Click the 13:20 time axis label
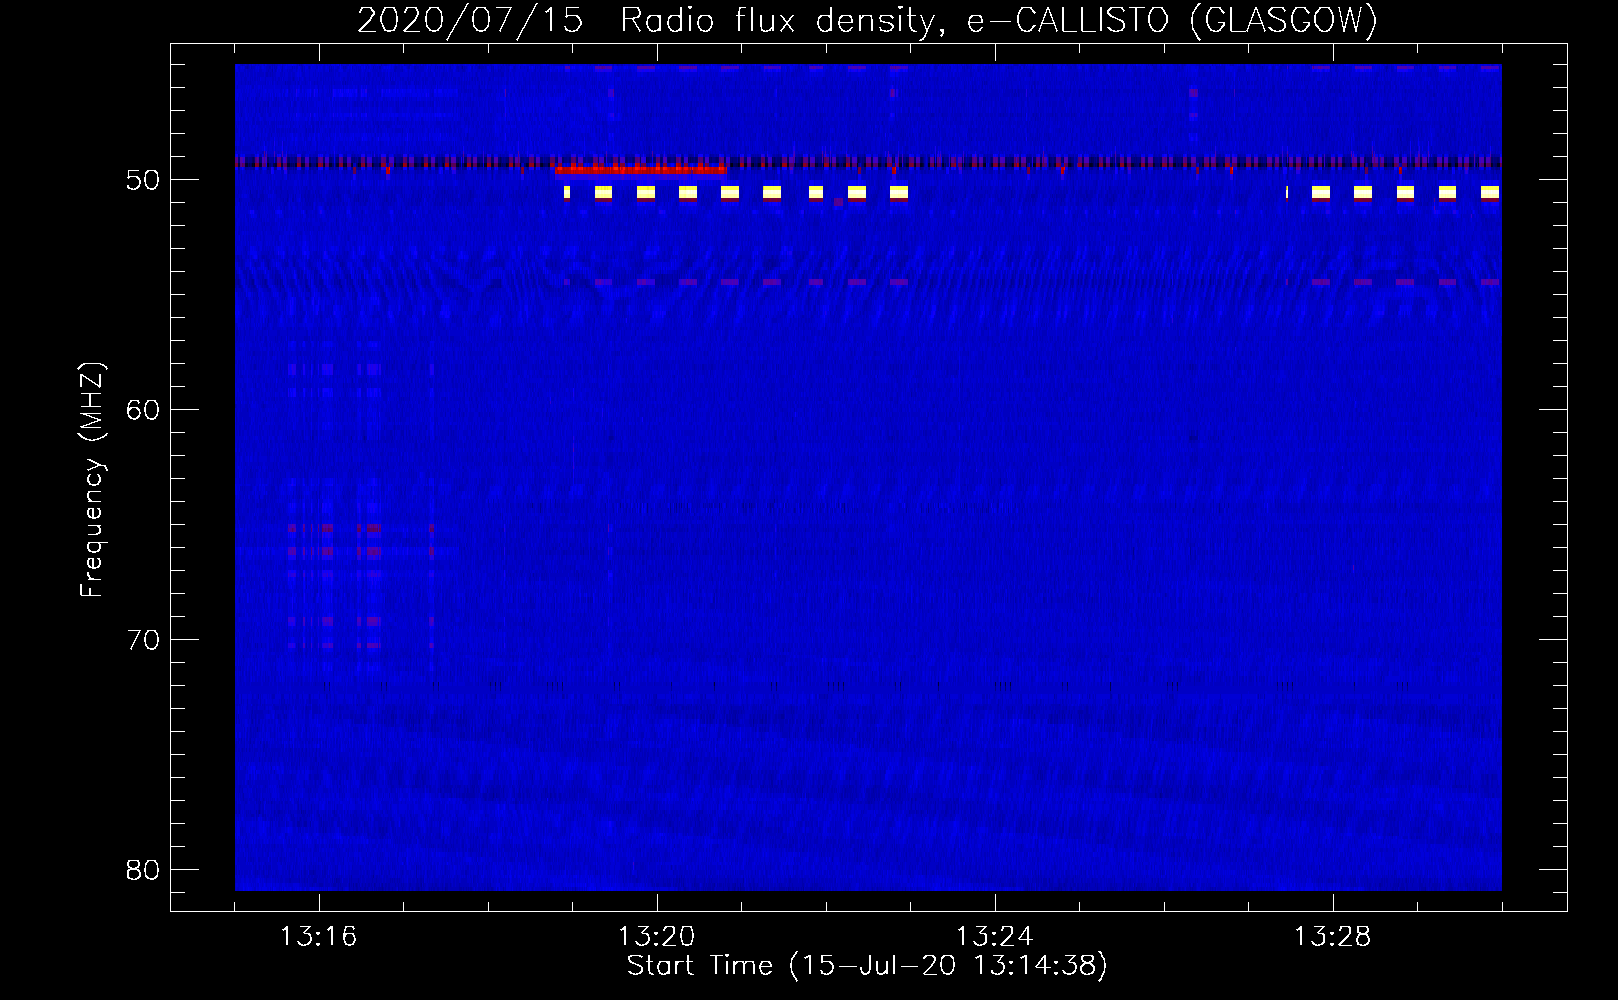The width and height of the screenshot is (1618, 1000). [656, 937]
